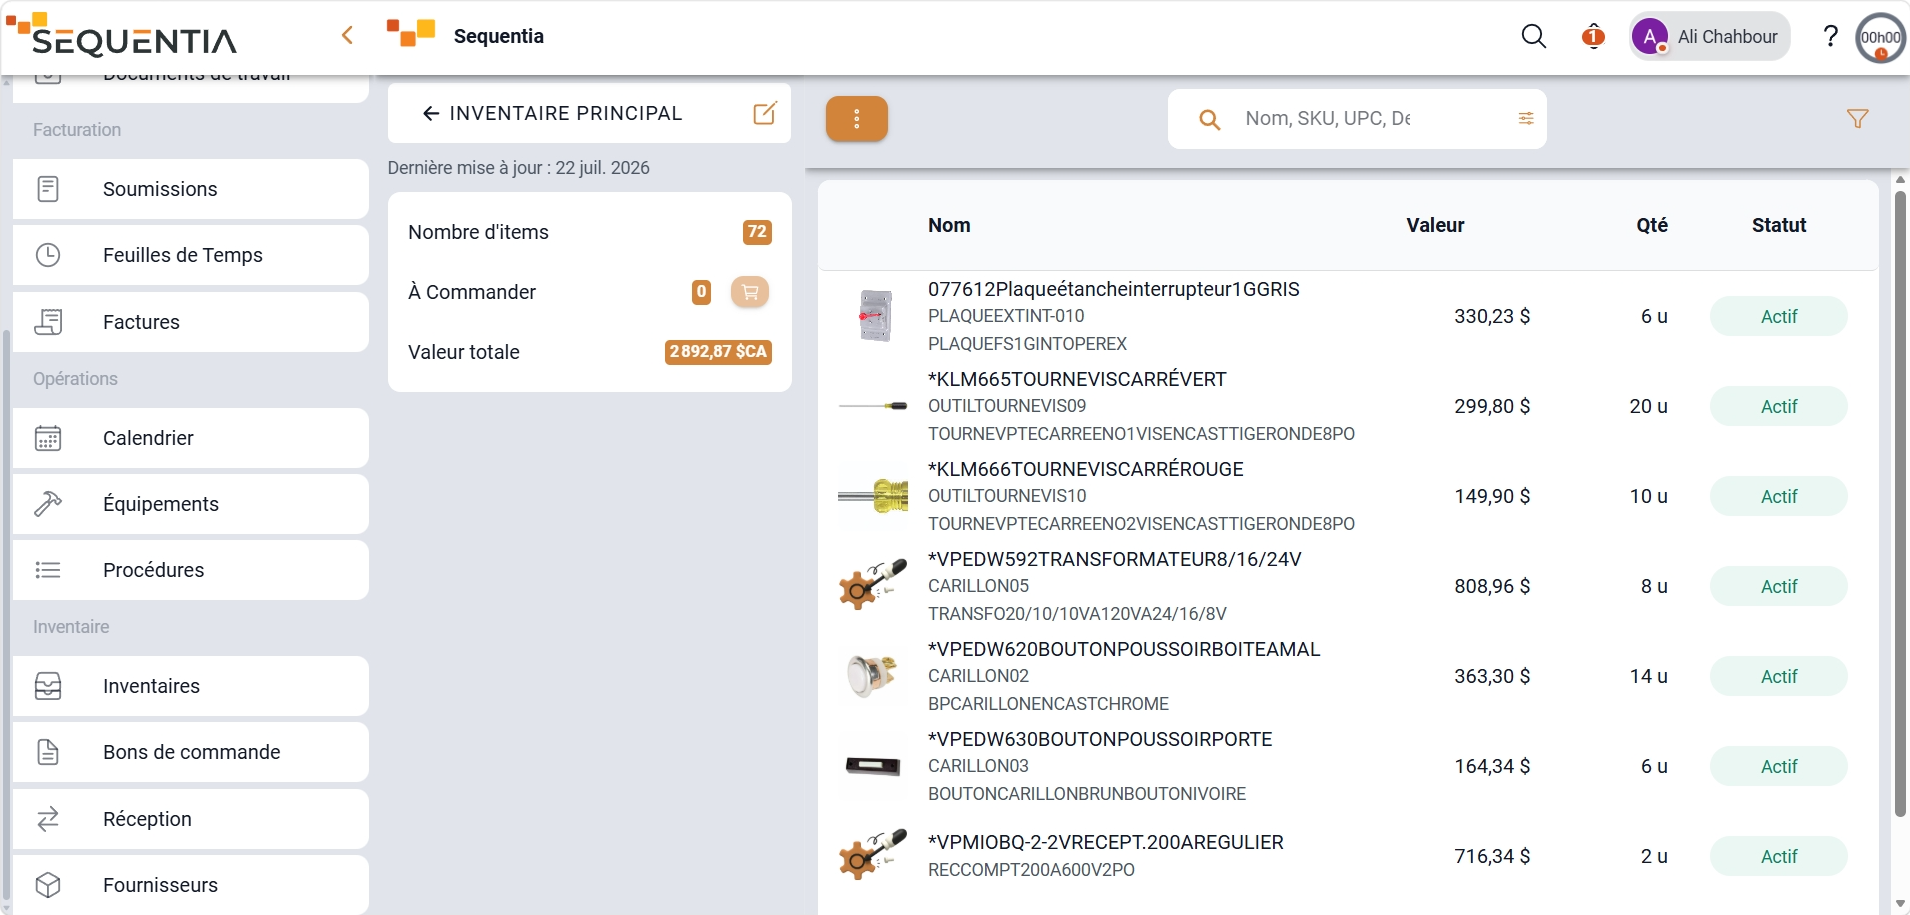Open Feuilles de Temps in the sidebar
The height and width of the screenshot is (915, 1910).
click(190, 255)
